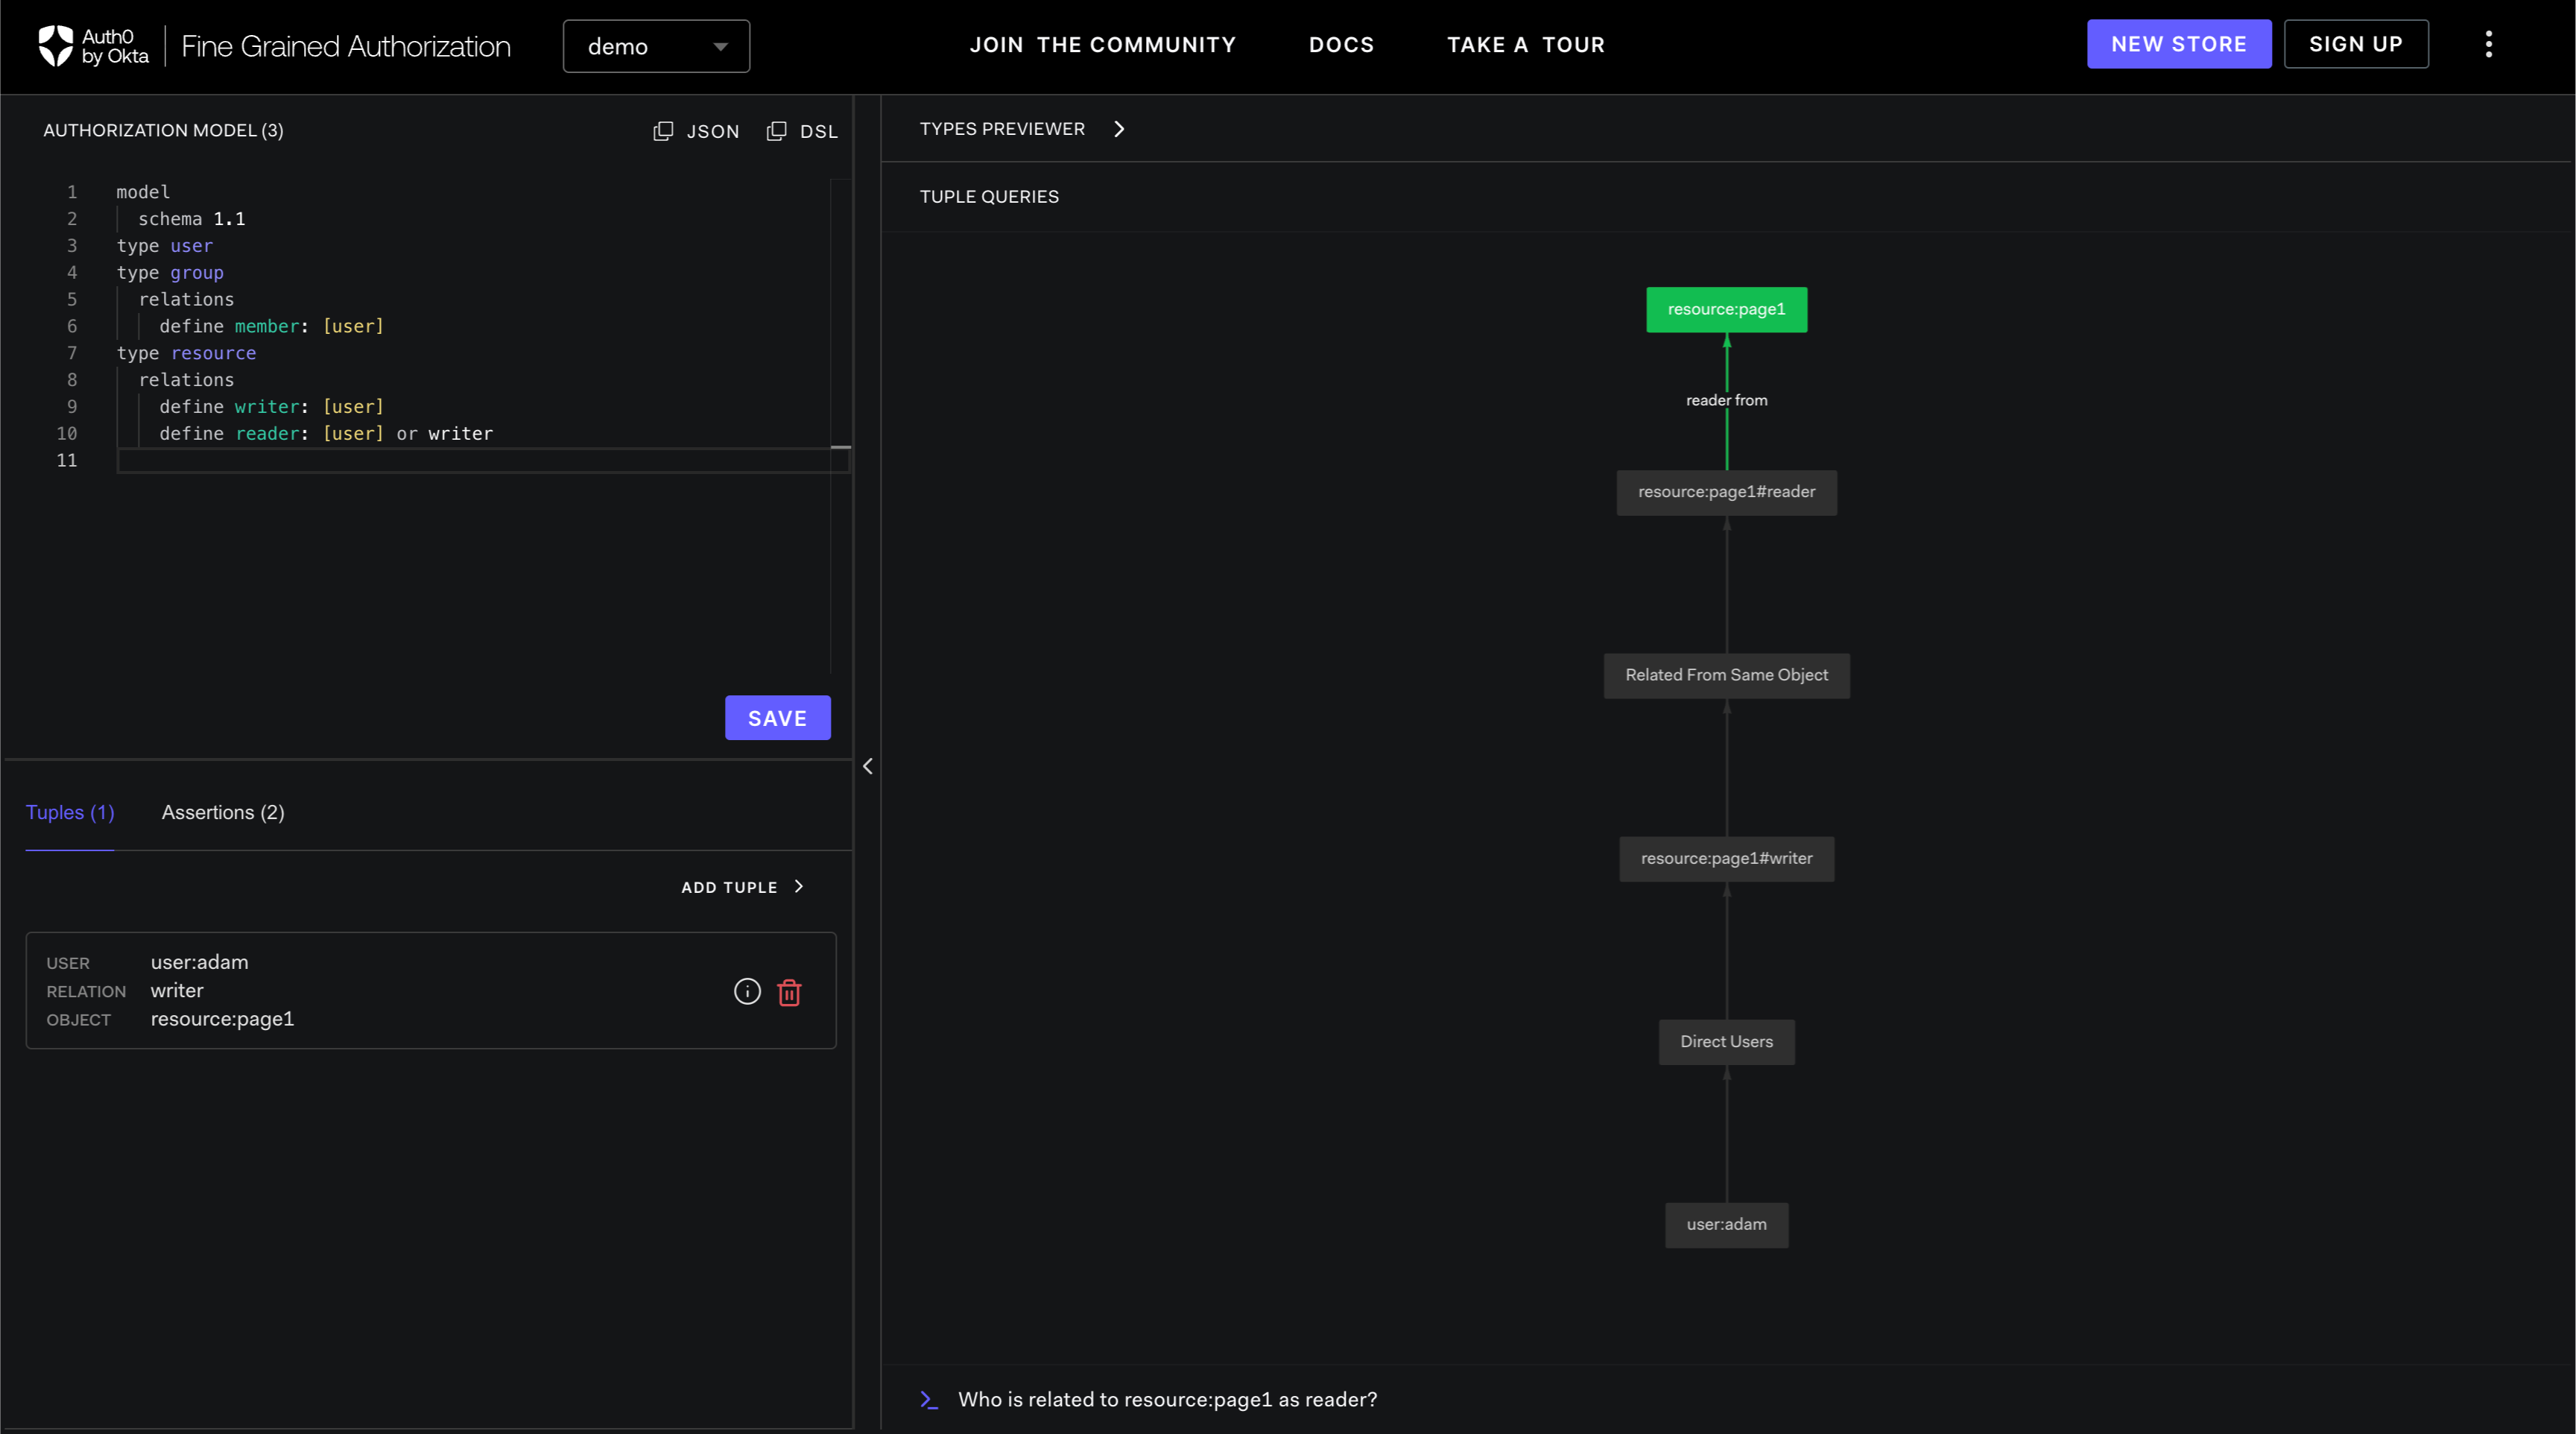Viewport: 2576px width, 1434px height.
Task: Click 'define member: [user]' code line
Action: coord(271,326)
